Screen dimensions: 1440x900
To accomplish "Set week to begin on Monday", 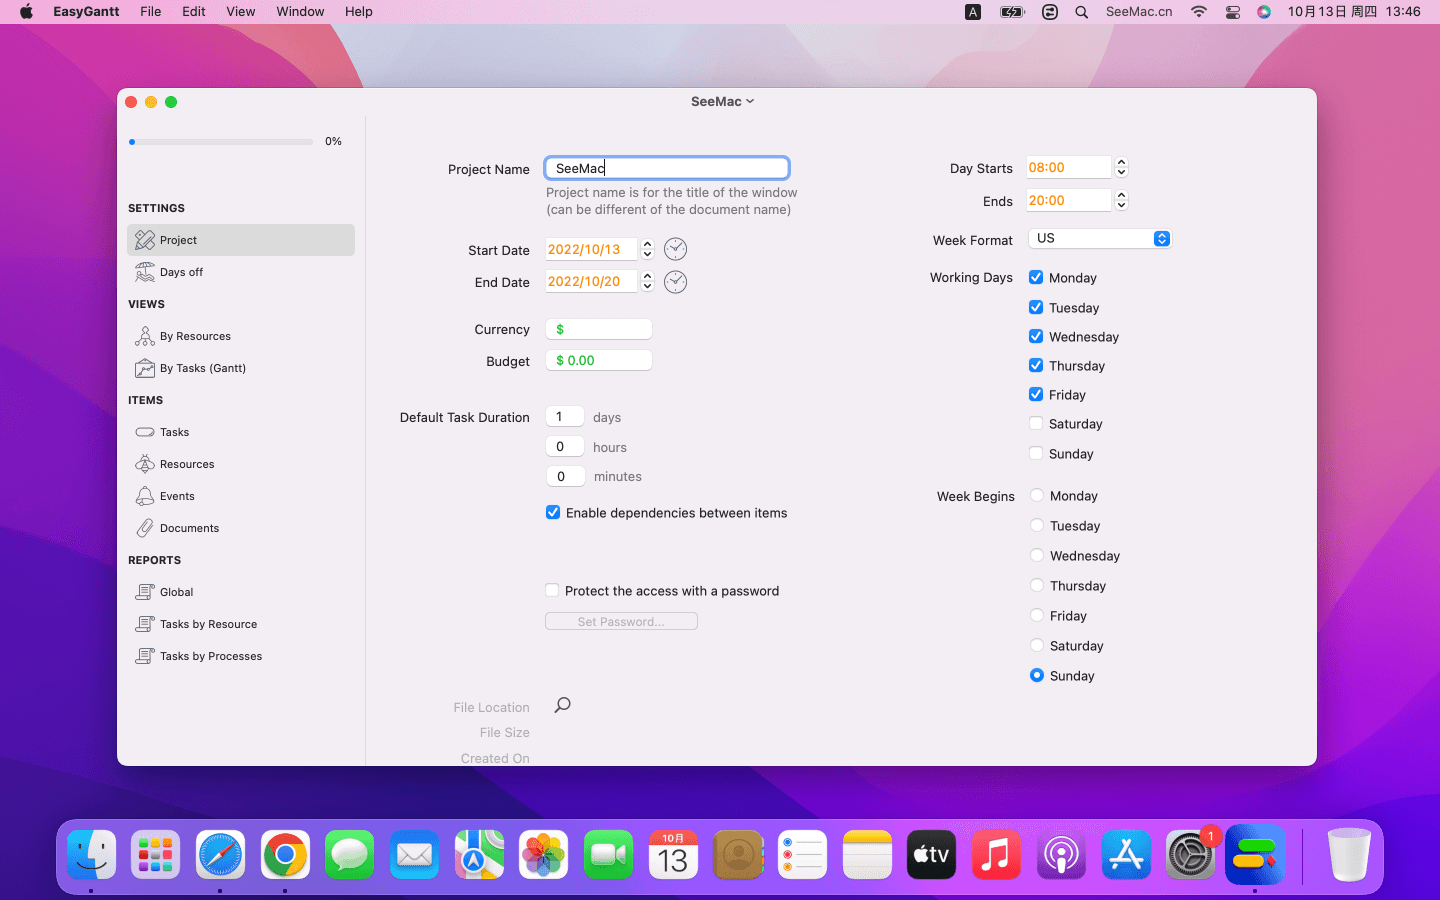I will [1037, 495].
